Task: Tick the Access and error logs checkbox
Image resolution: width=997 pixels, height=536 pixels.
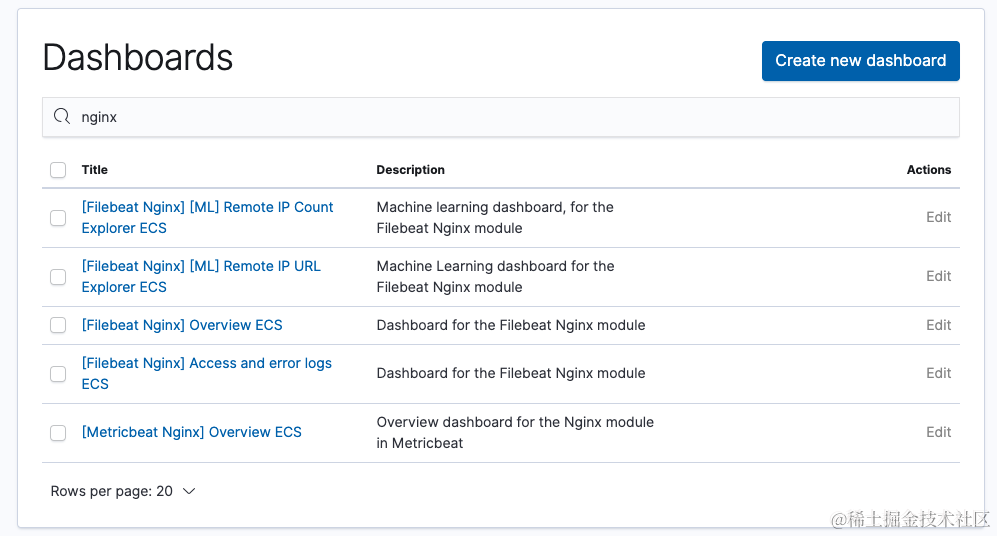Action: pyautogui.click(x=58, y=374)
